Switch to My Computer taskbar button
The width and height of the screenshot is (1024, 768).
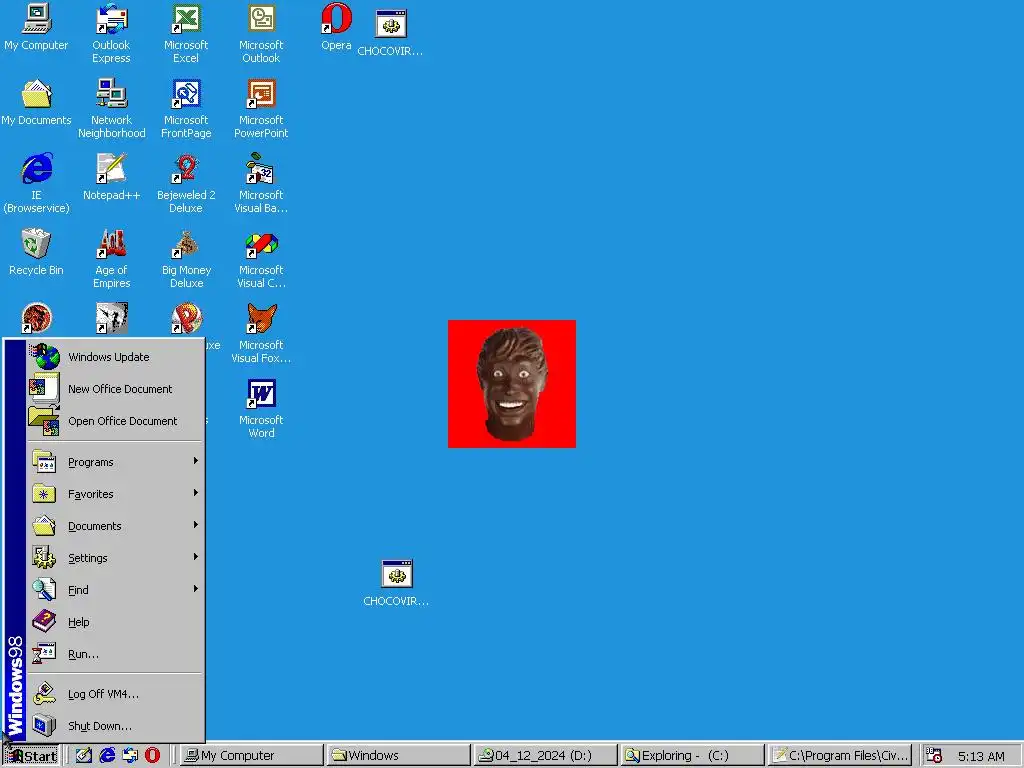(x=251, y=756)
